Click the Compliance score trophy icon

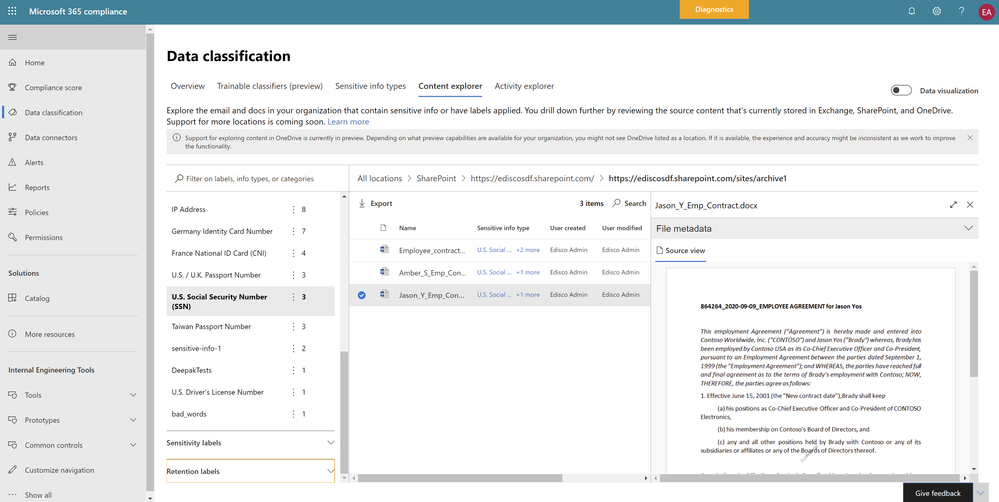click(x=12, y=87)
